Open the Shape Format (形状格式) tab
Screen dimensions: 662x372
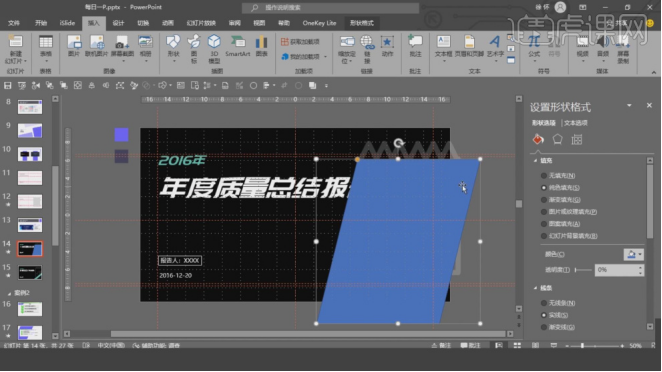point(361,23)
